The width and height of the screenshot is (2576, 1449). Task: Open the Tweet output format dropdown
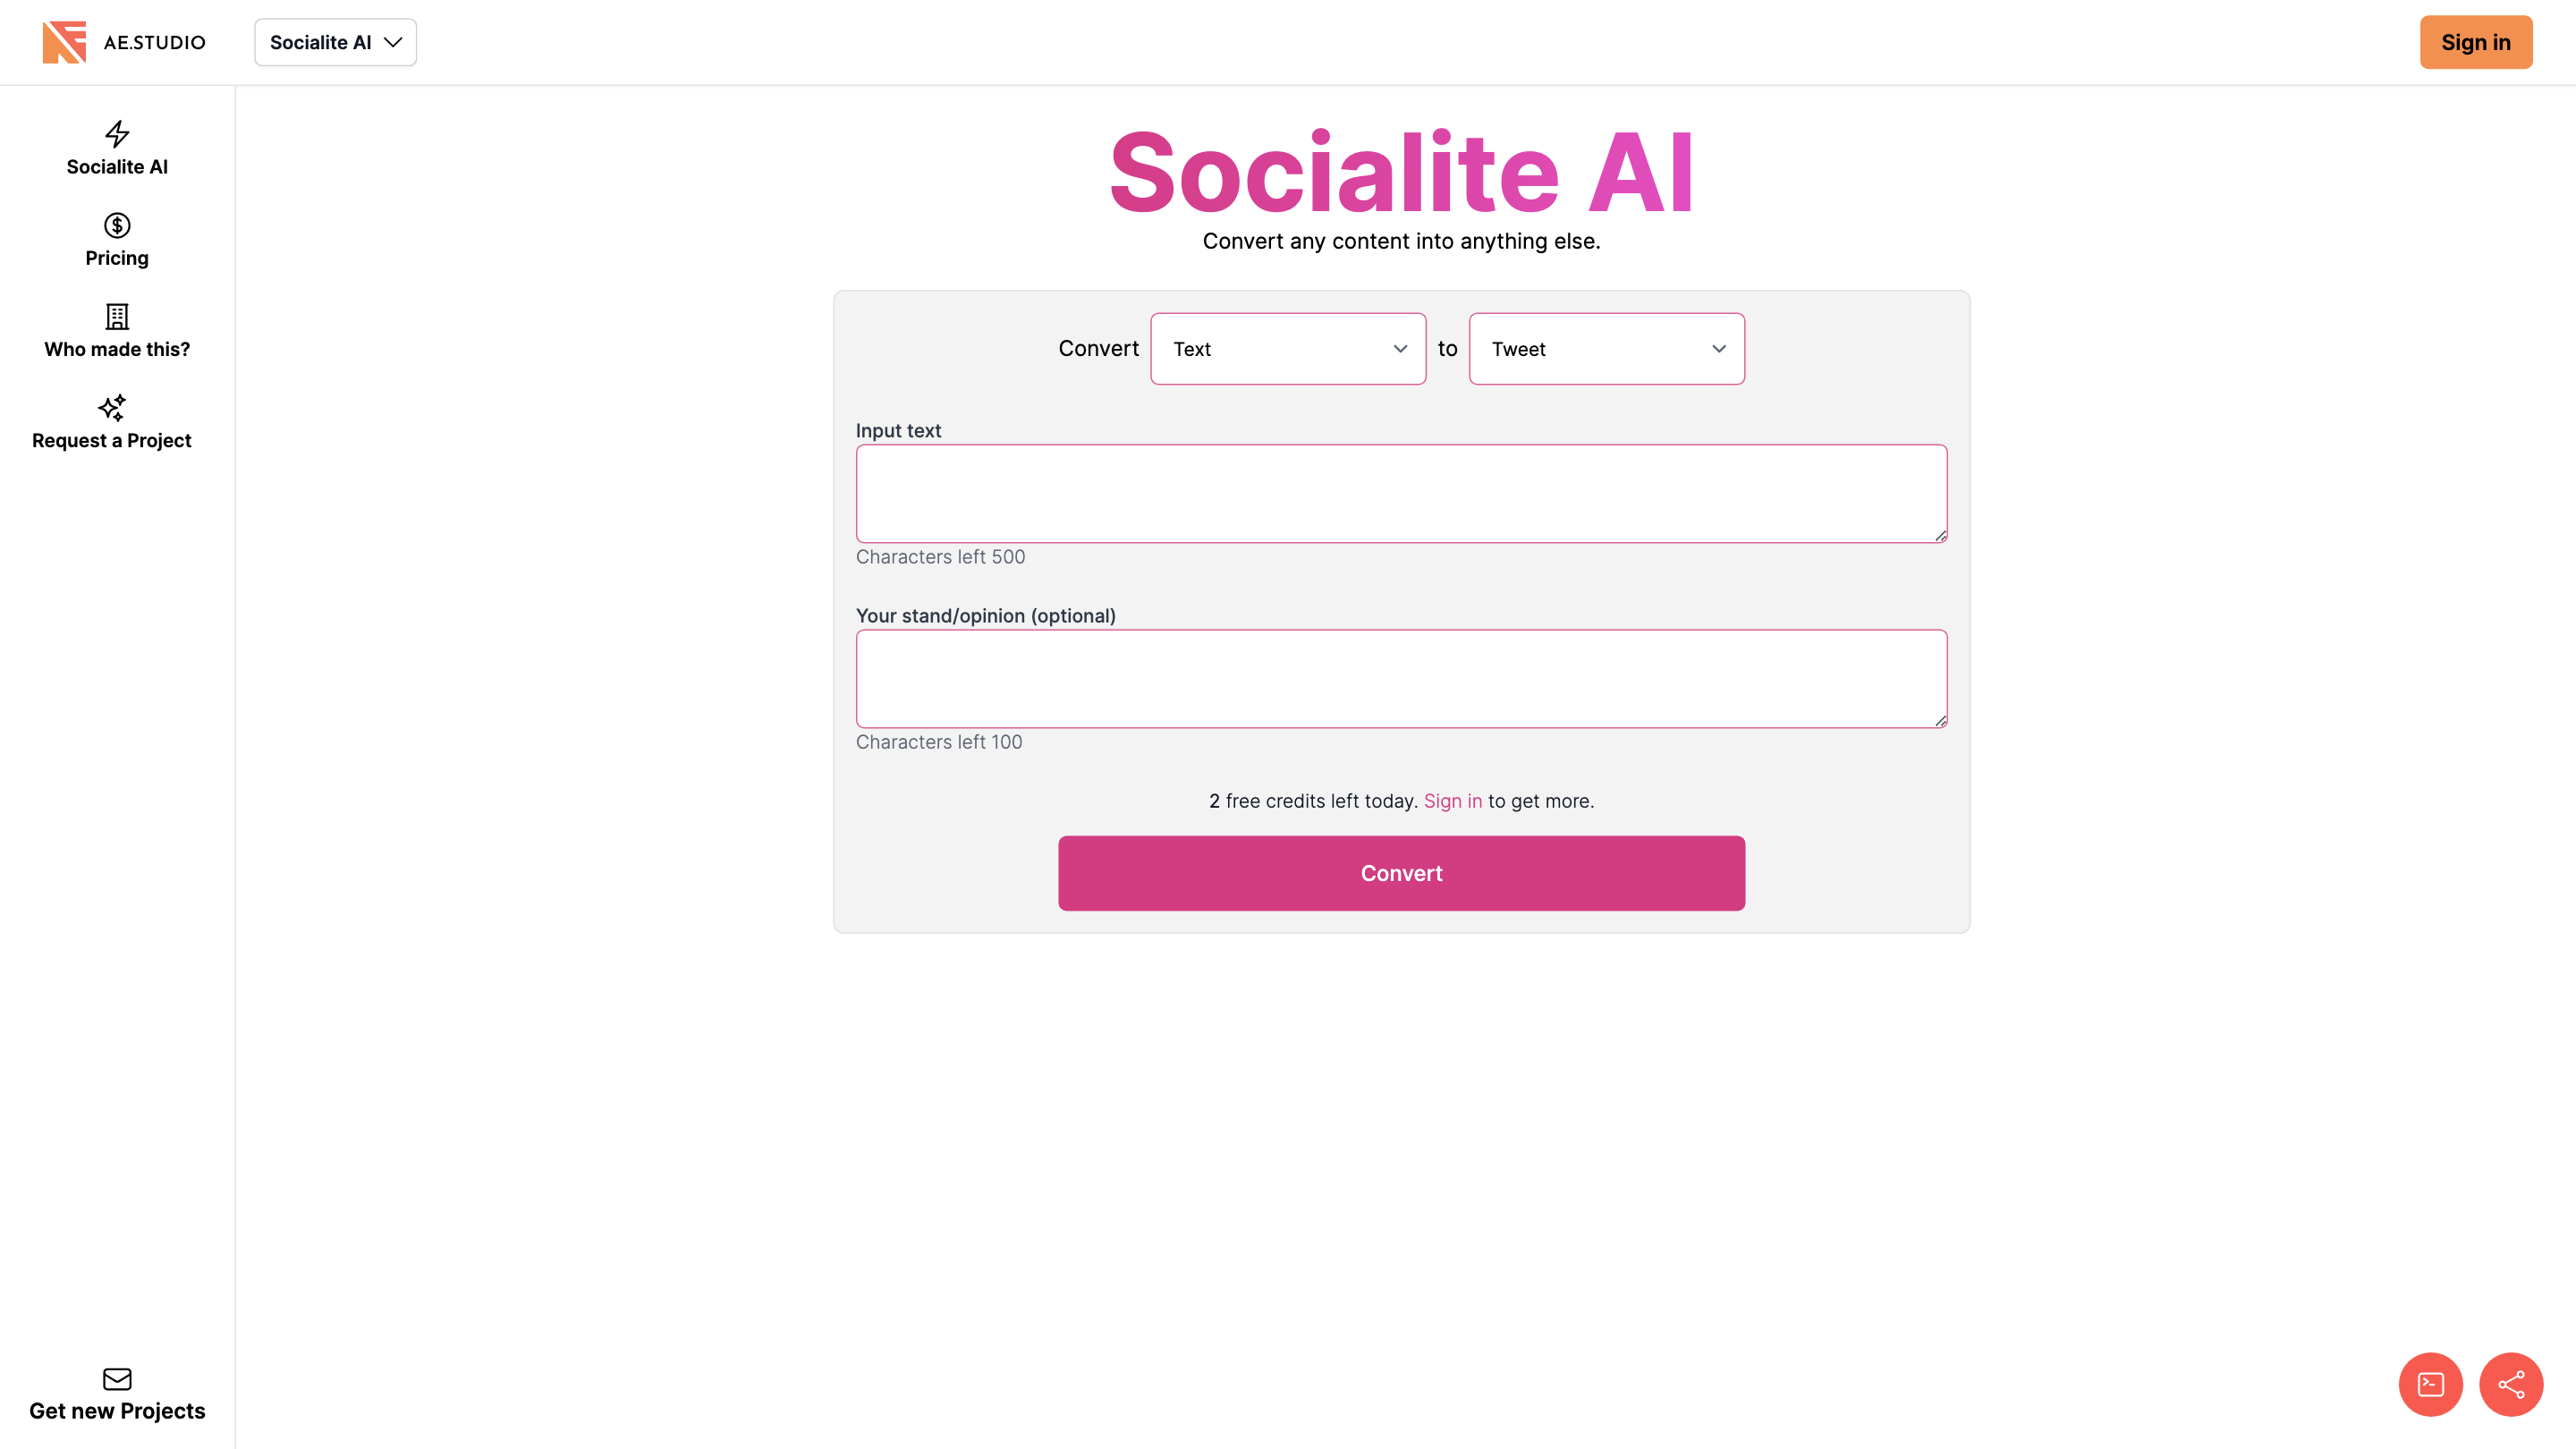point(1606,348)
